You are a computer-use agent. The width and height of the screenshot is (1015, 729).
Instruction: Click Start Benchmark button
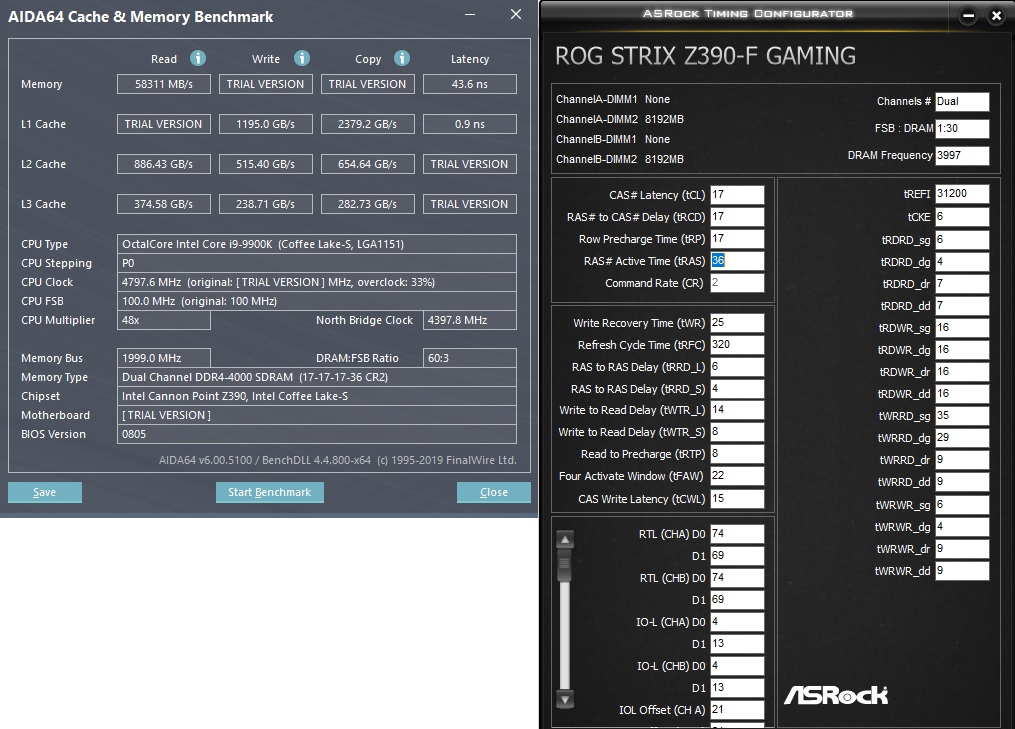270,492
